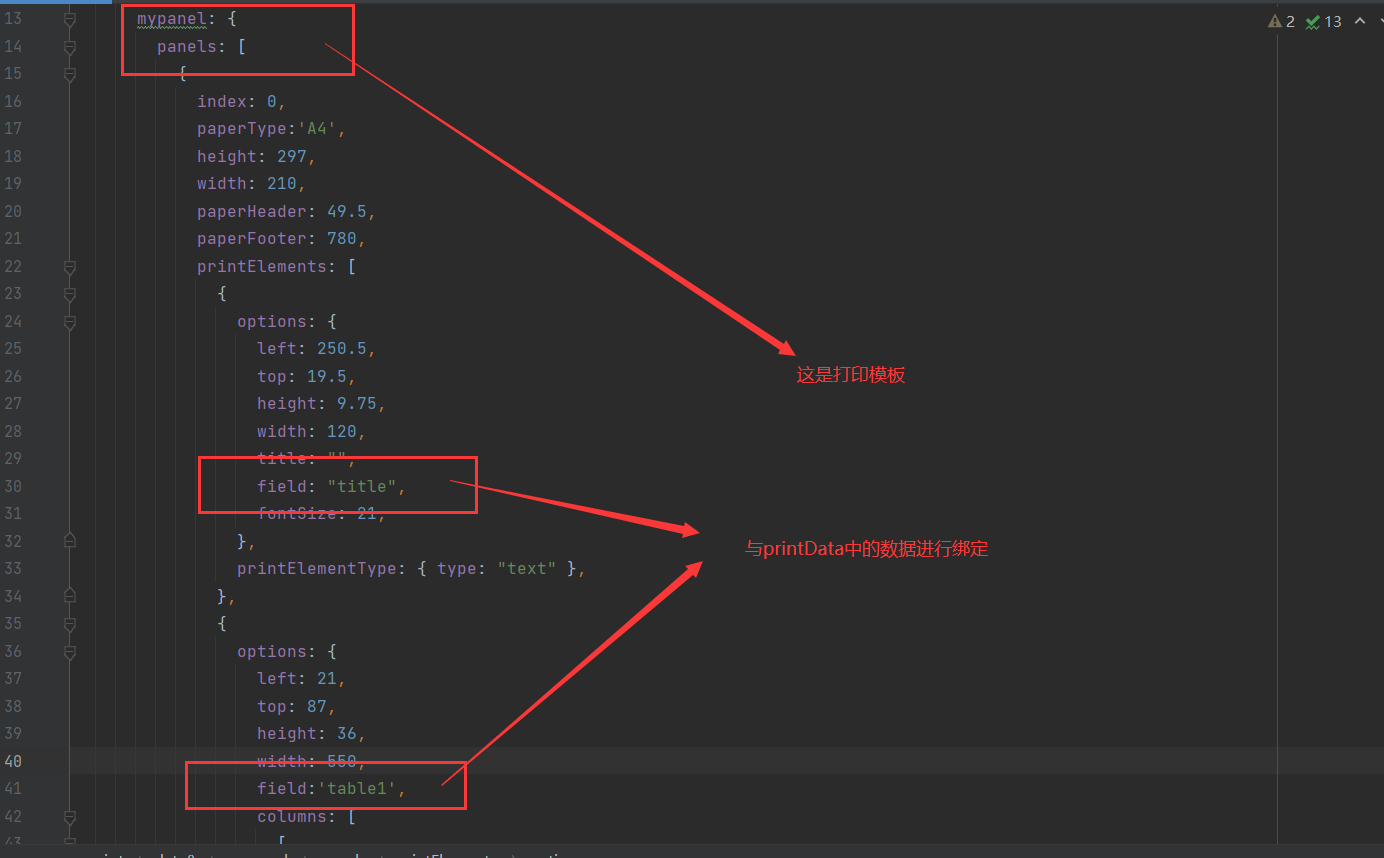This screenshot has width=1384, height=858.
Task: Click the 'options: {' text on line 24
Action: (287, 321)
